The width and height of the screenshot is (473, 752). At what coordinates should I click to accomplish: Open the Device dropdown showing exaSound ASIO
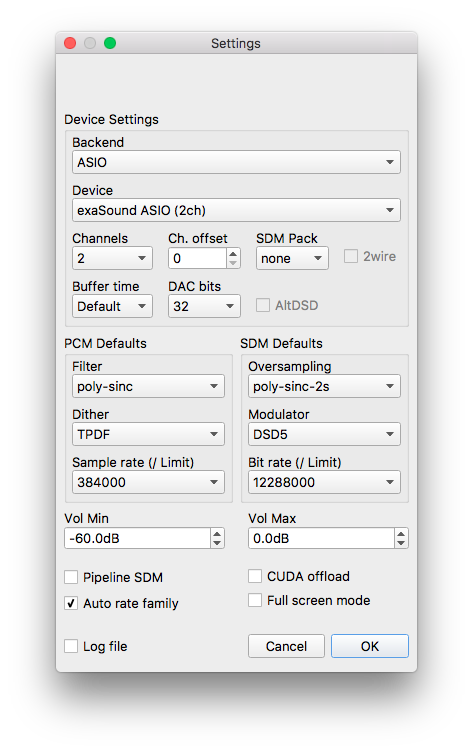coord(236,210)
